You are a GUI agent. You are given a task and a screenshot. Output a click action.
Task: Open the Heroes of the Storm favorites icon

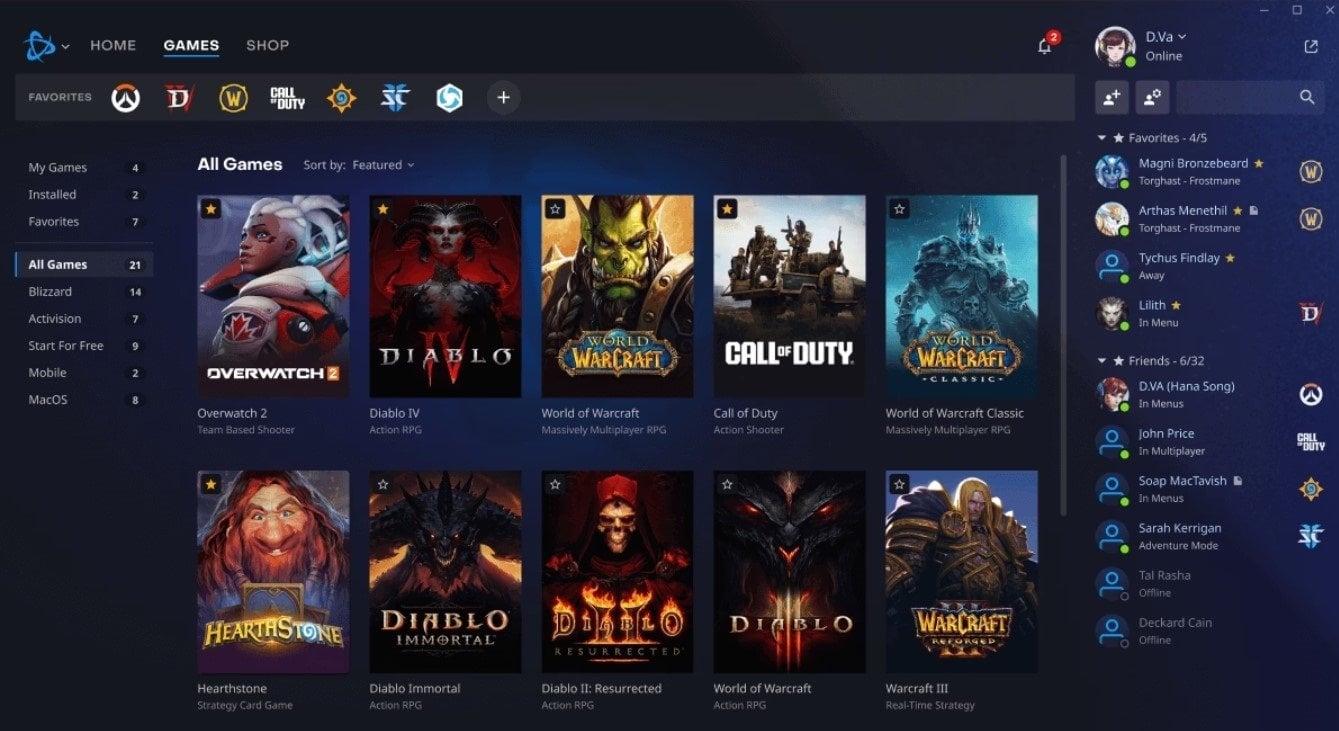[x=449, y=98]
